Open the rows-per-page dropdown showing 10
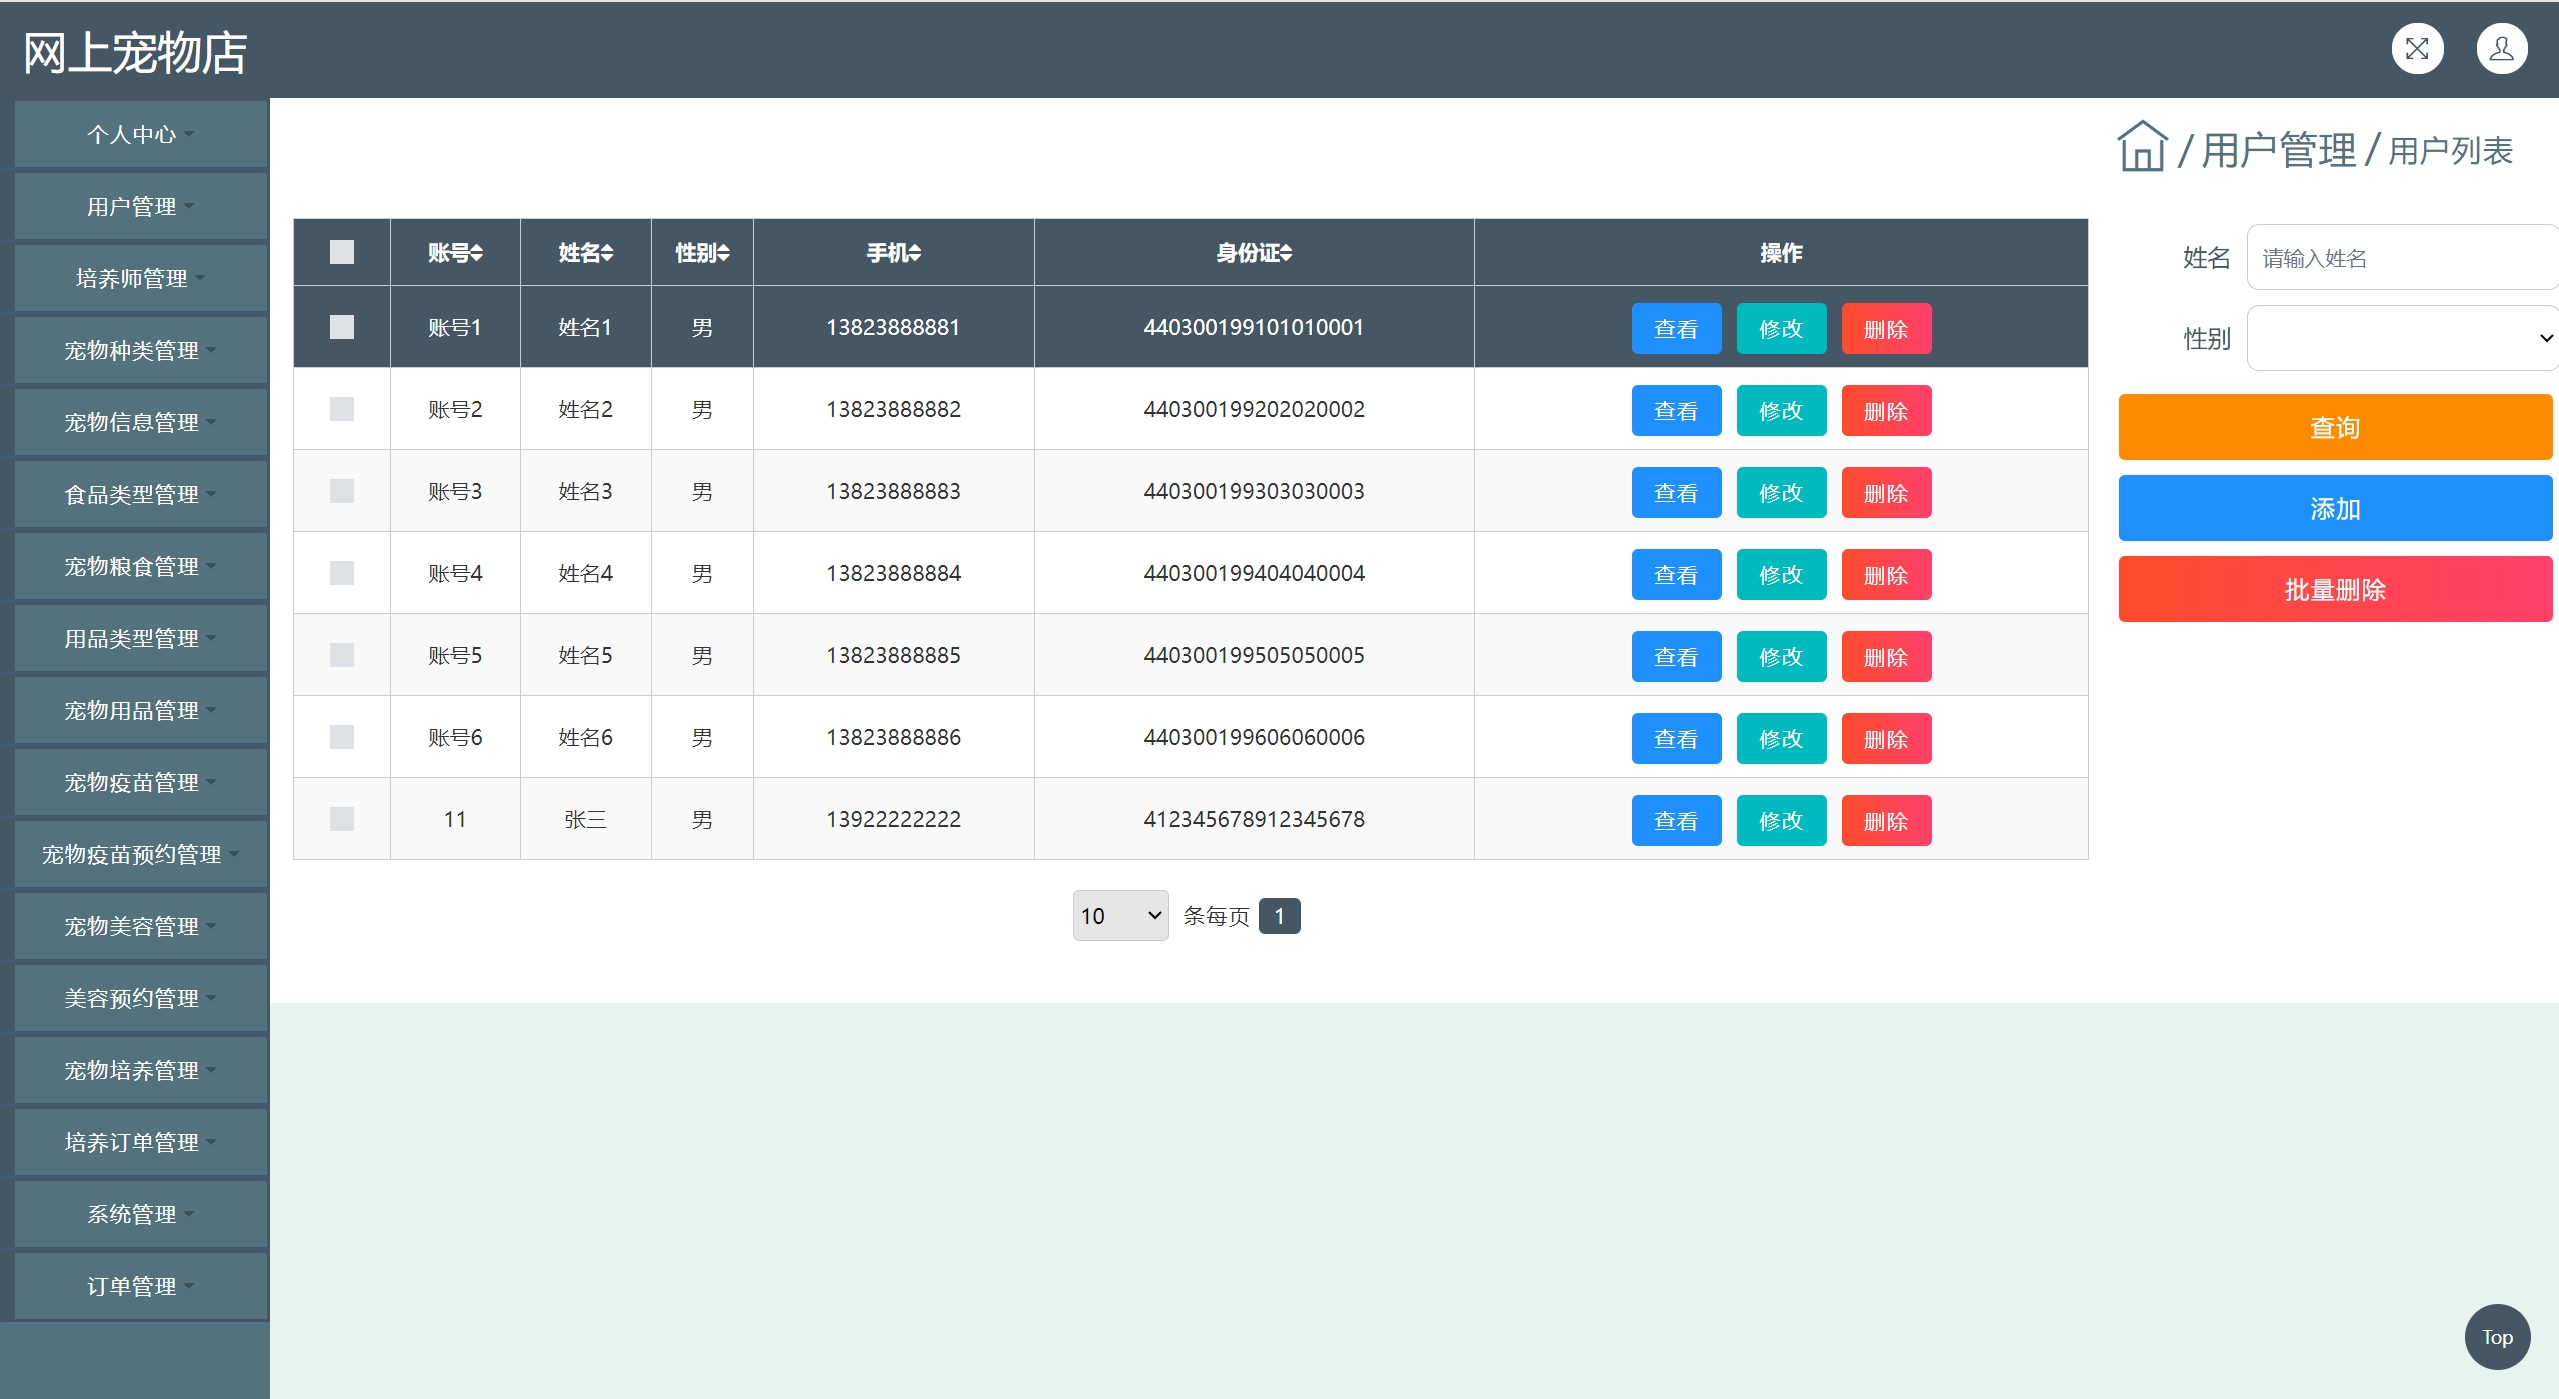2559x1399 pixels. pos(1120,916)
